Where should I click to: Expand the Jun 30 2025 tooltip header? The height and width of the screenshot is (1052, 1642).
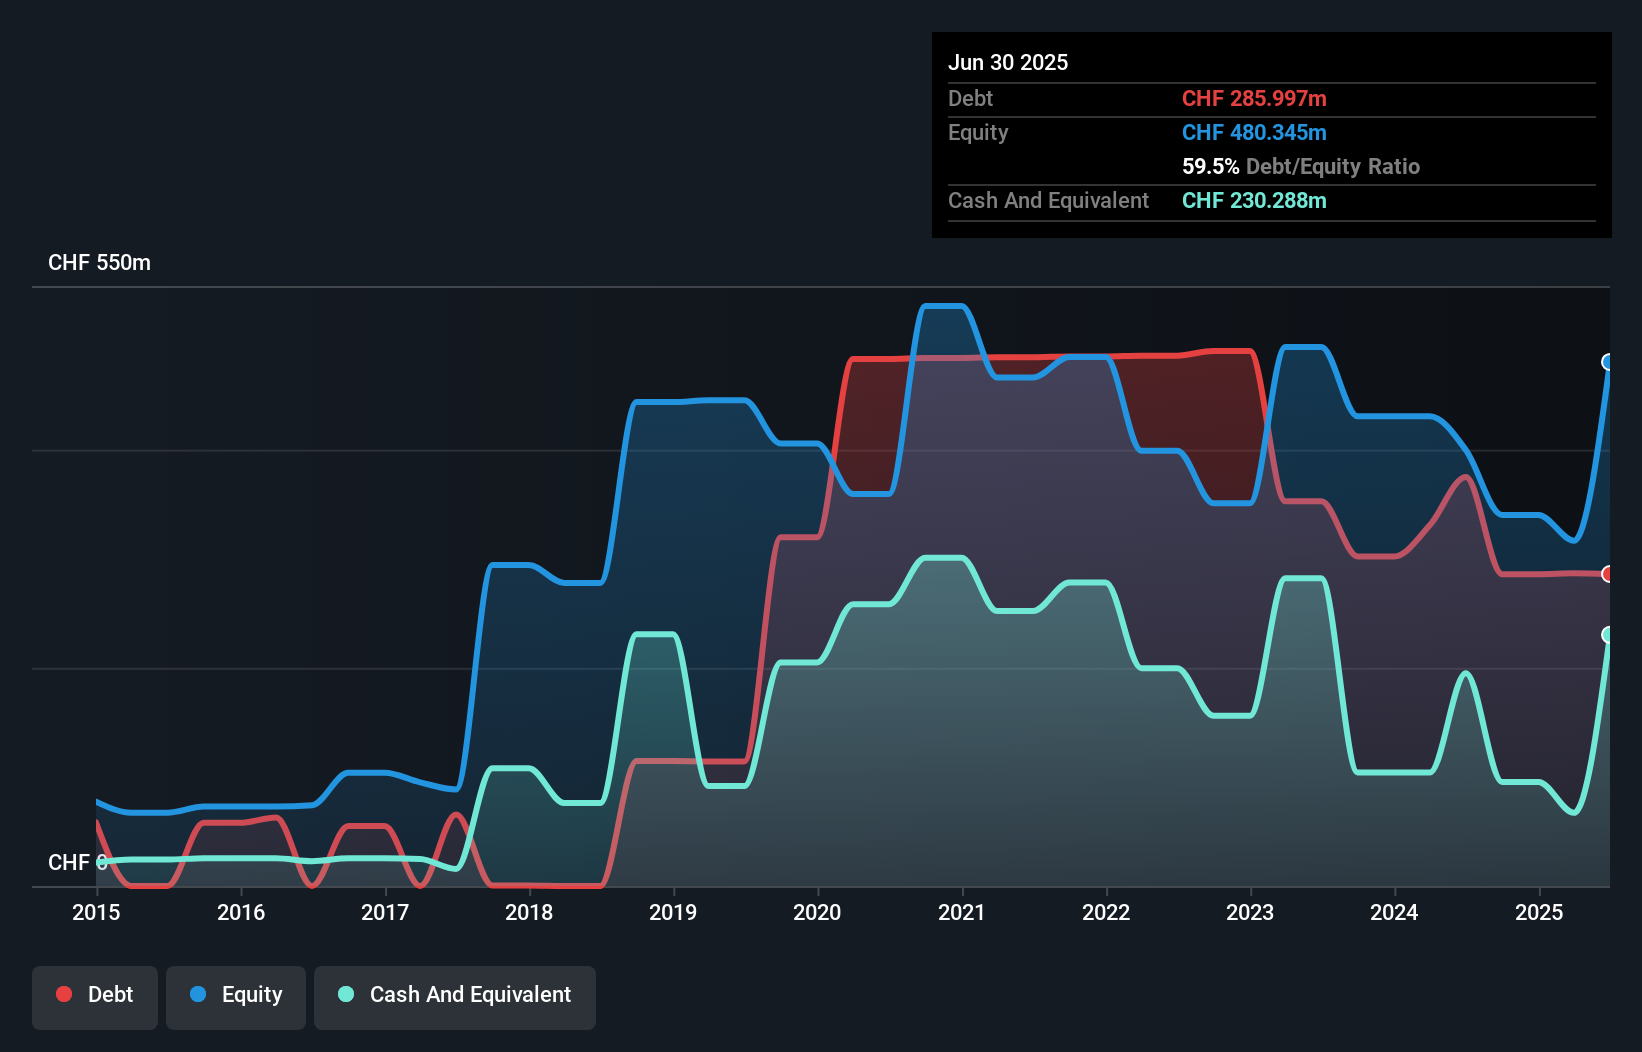1008,62
